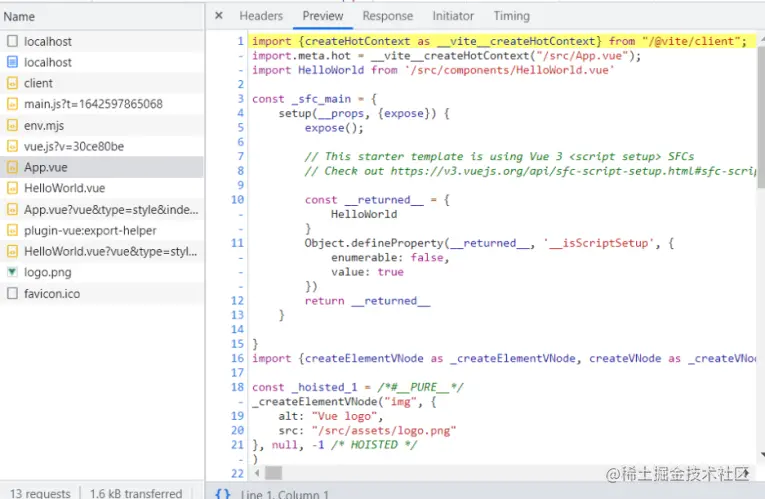Viewport: 765px width, 499px height.
Task: Click the '13 requests' status text
Action: tap(40, 493)
